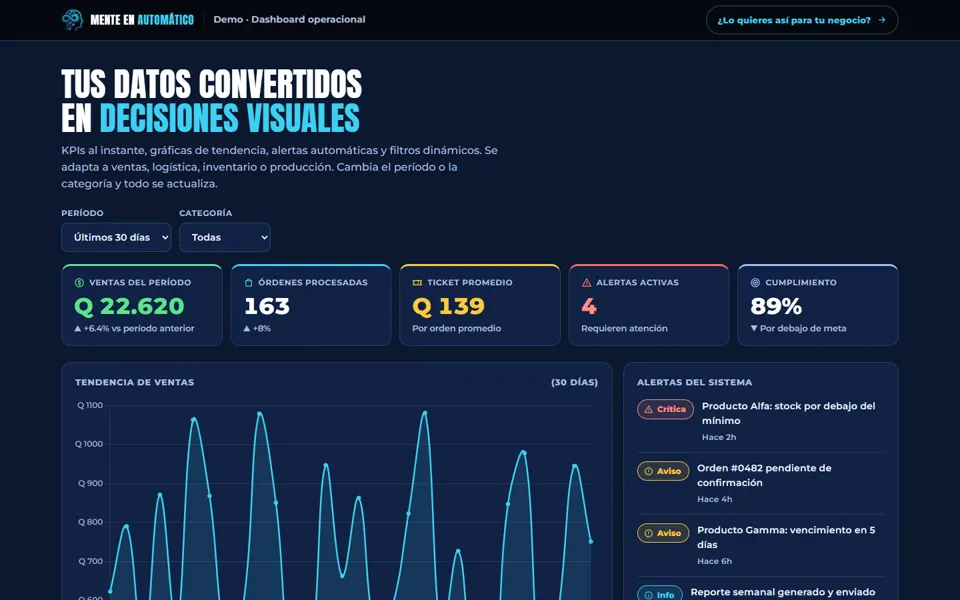The height and width of the screenshot is (600, 960).
Task: Click the Demo · Dashboard operacional header text
Action: [x=290, y=20]
